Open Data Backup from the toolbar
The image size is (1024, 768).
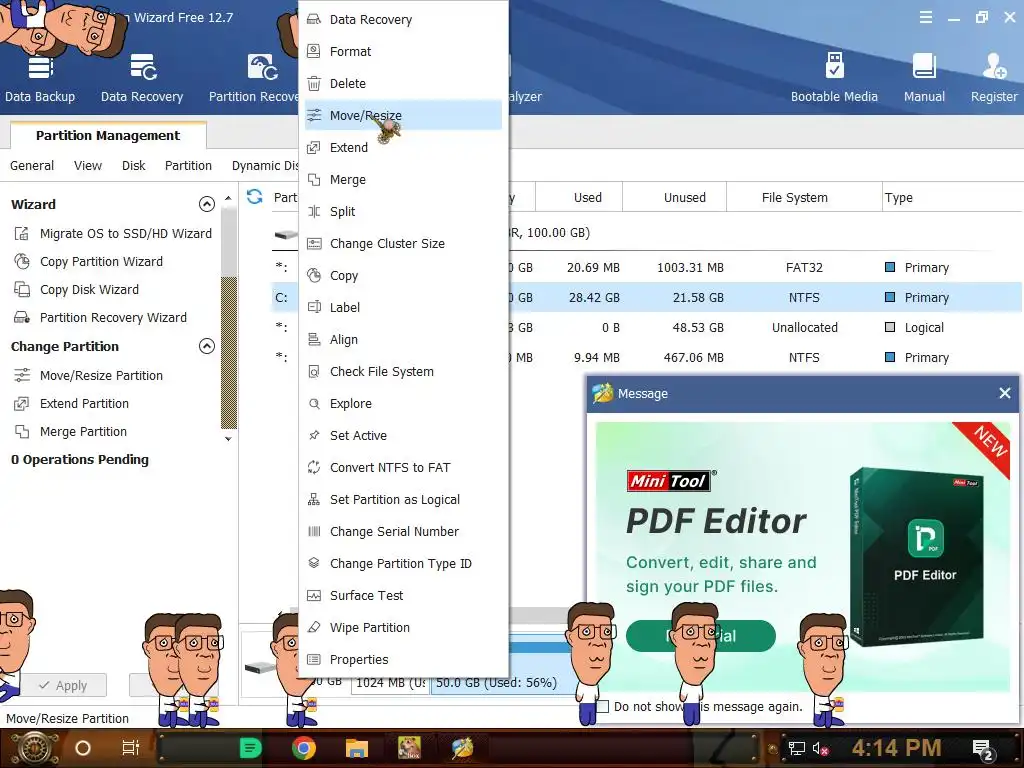coord(40,78)
